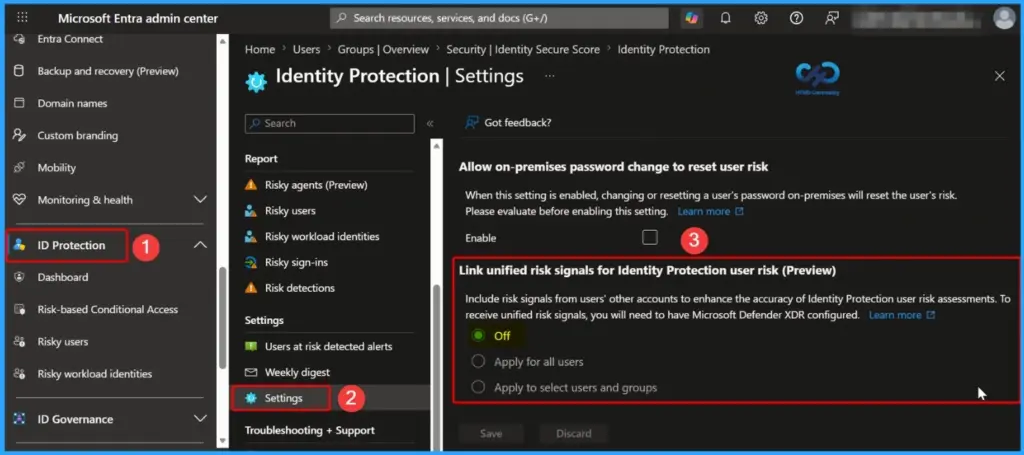1024x455 pixels.
Task: Expand the ID Governance section
Action: pyautogui.click(x=200, y=419)
